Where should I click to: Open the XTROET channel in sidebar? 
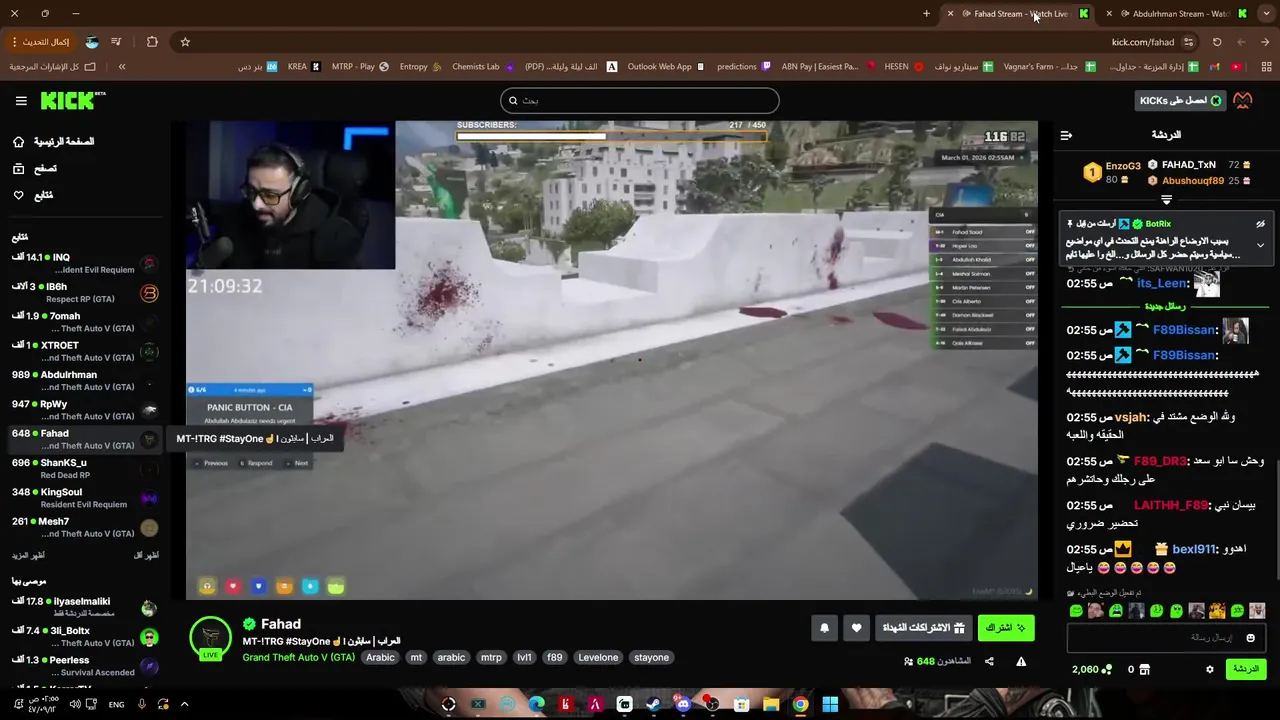tap(85, 351)
